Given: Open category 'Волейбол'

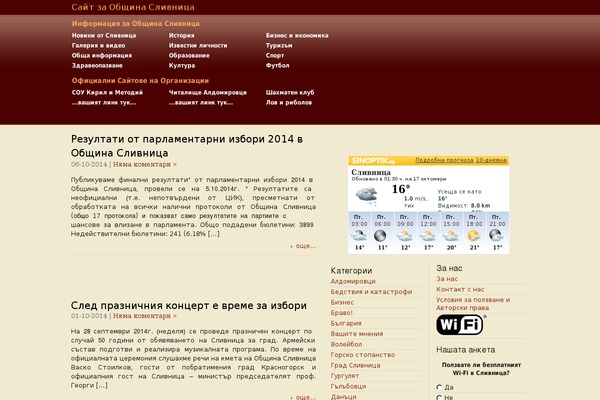Looking at the screenshot, I should (346, 344).
